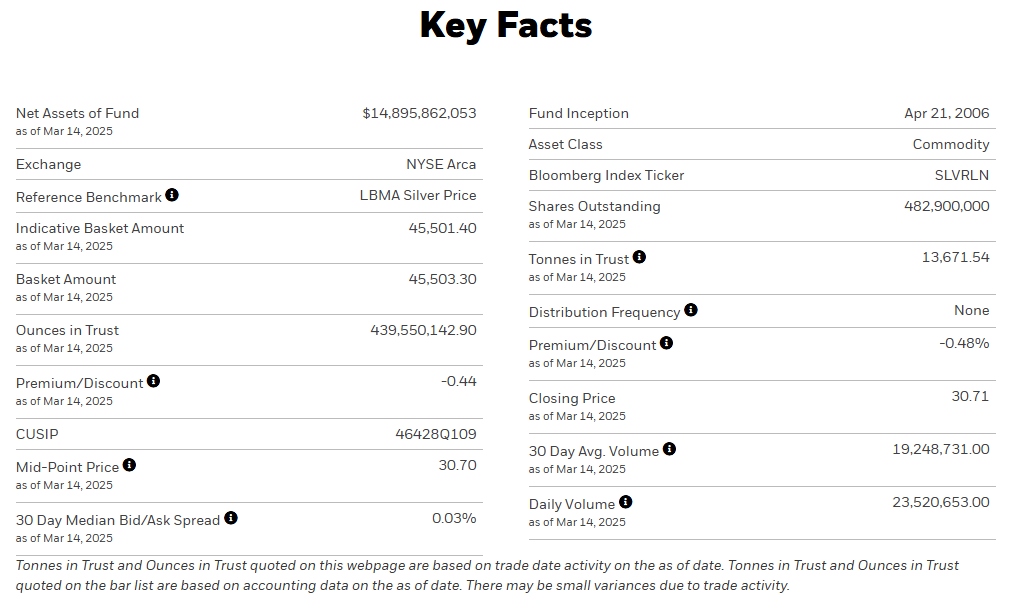Screen dimensions: 1014x609
Task: Click the SLVRLN Bloomberg ticker value
Action: click(x=961, y=175)
